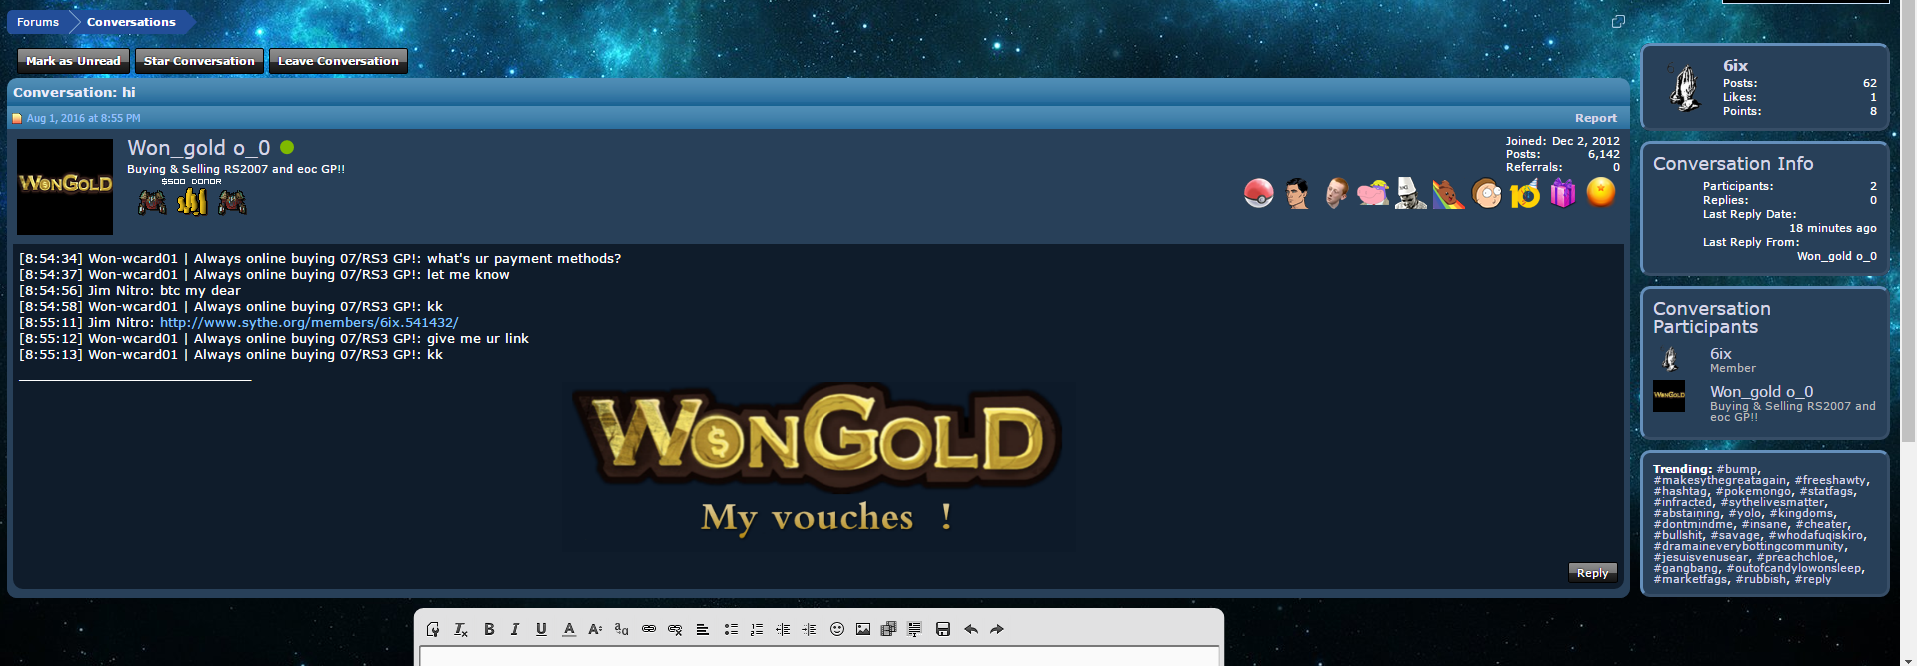Toggle underline formatting in the editor toolbar

541,629
